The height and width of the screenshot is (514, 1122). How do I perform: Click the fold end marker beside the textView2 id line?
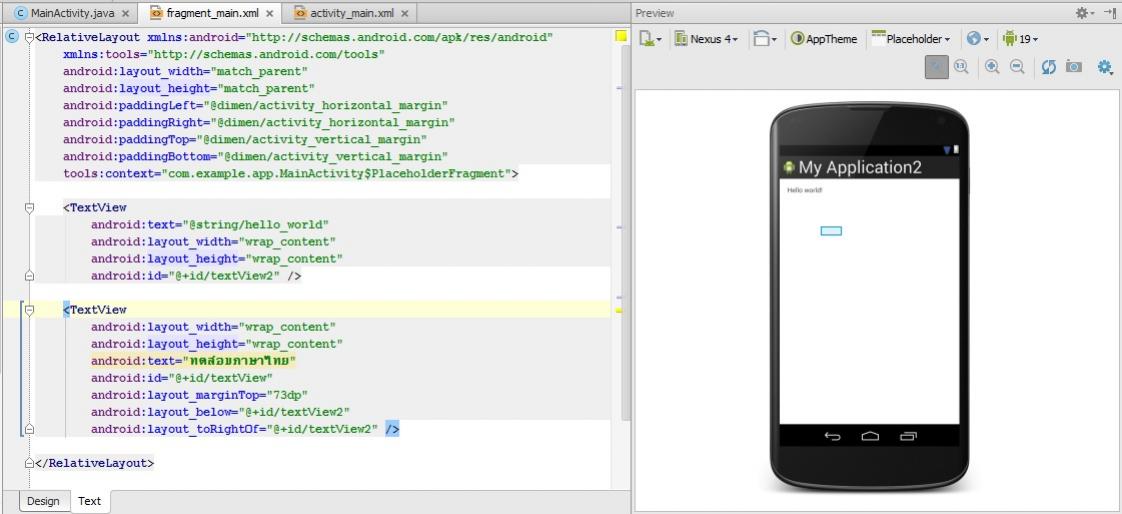(x=29, y=276)
